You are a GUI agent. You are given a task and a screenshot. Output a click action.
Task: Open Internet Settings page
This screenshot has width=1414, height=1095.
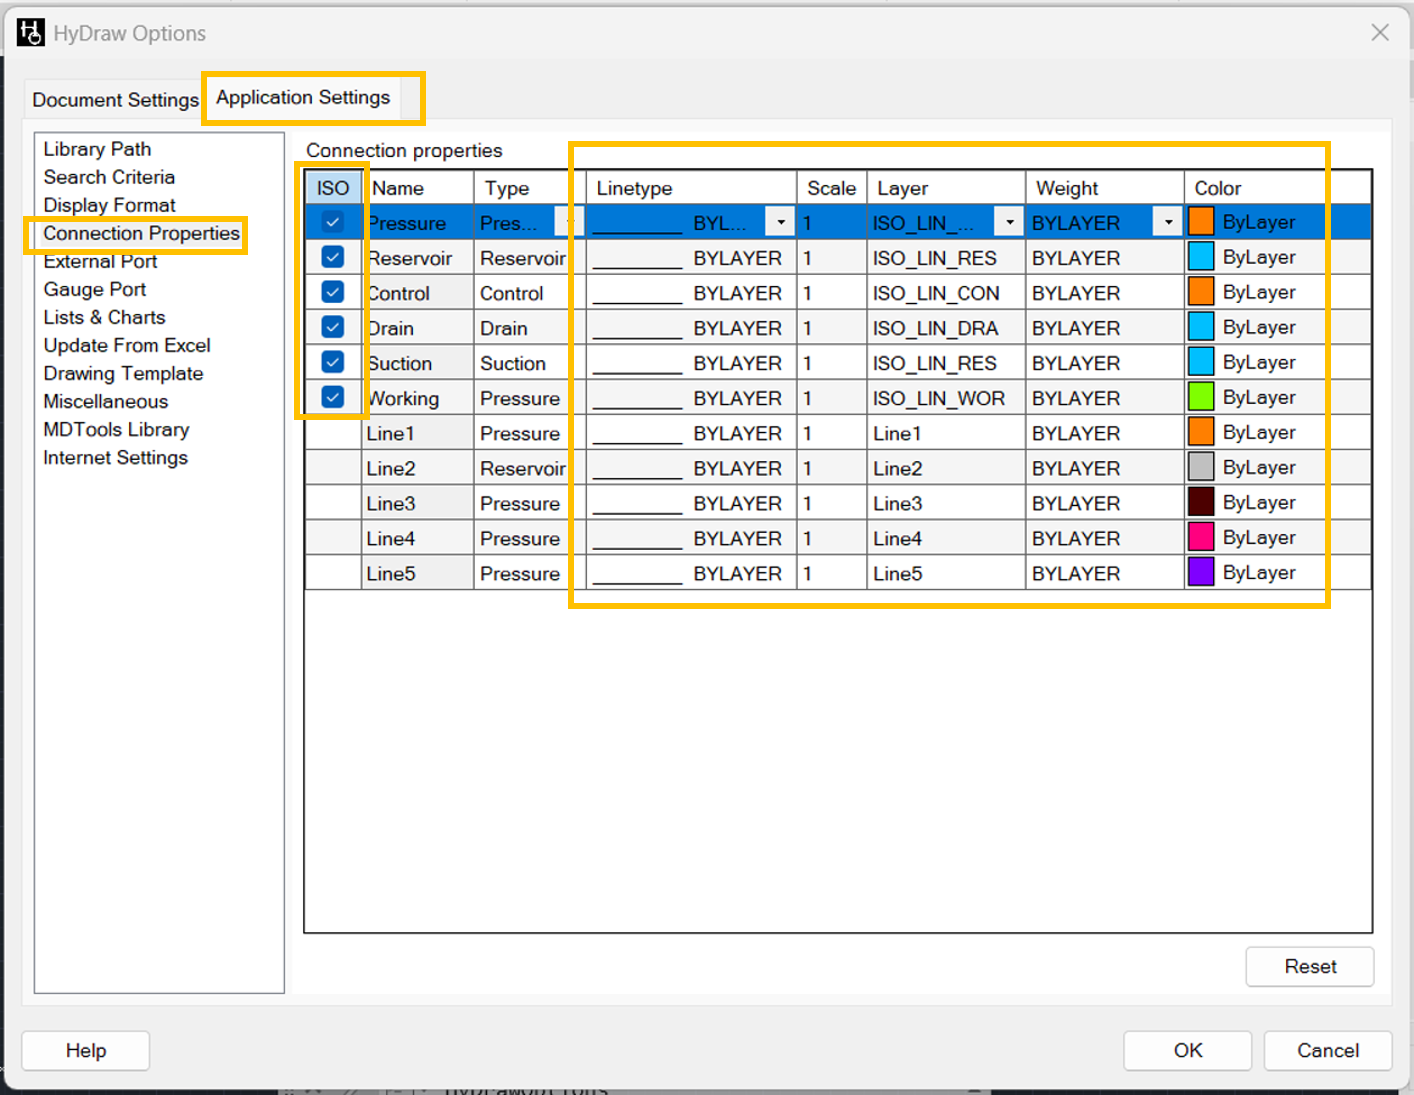pos(115,457)
